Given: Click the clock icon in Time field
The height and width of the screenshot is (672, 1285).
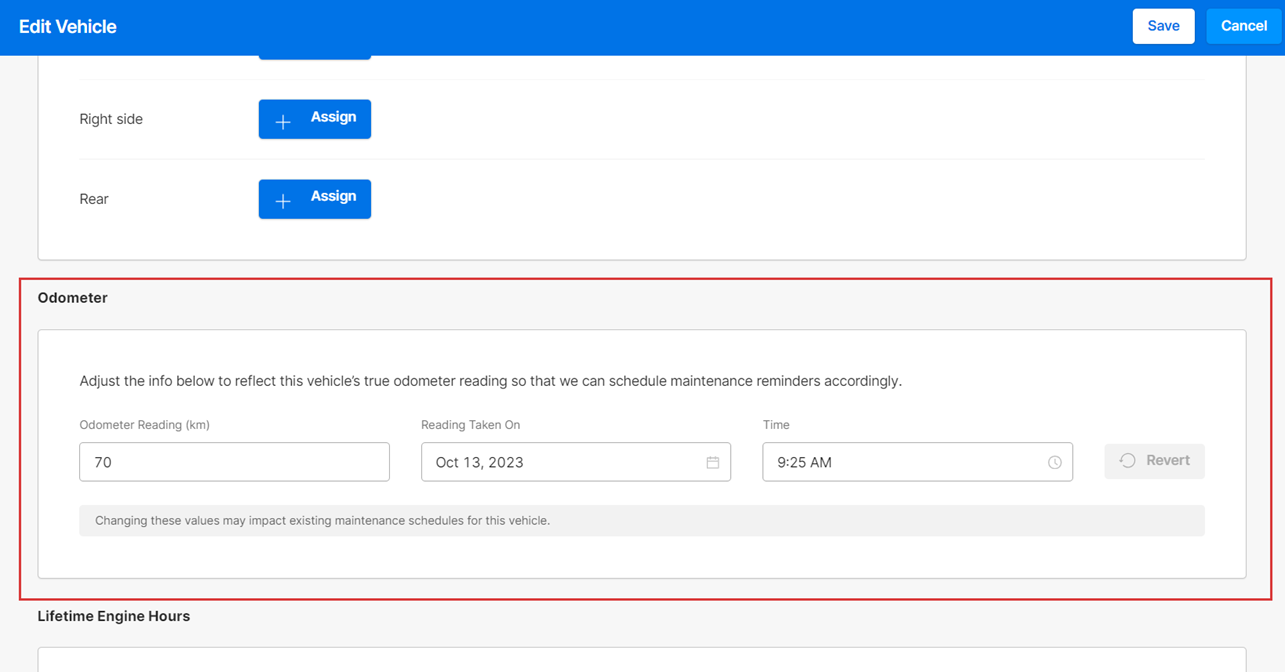Looking at the screenshot, I should pos(1054,462).
